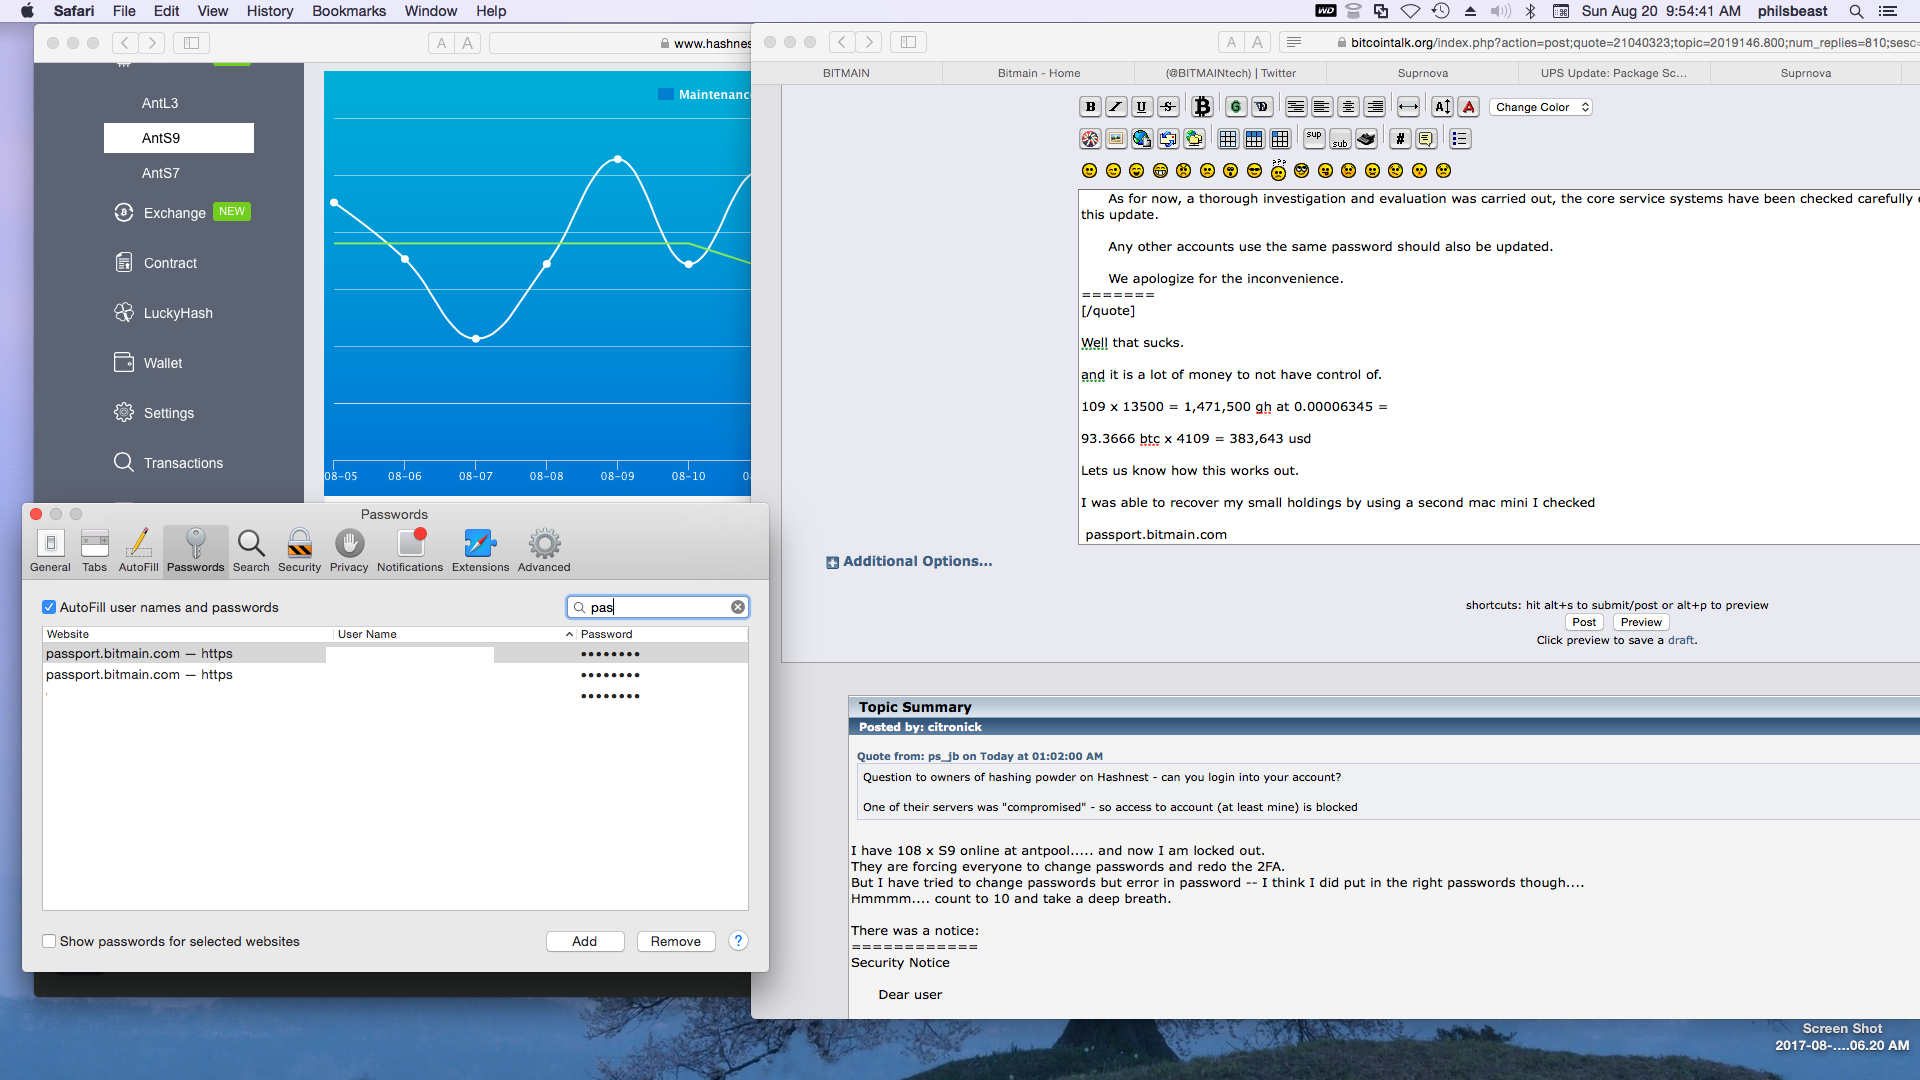The image size is (1920, 1080).
Task: Insert FTP link tag
Action: coord(1194,139)
